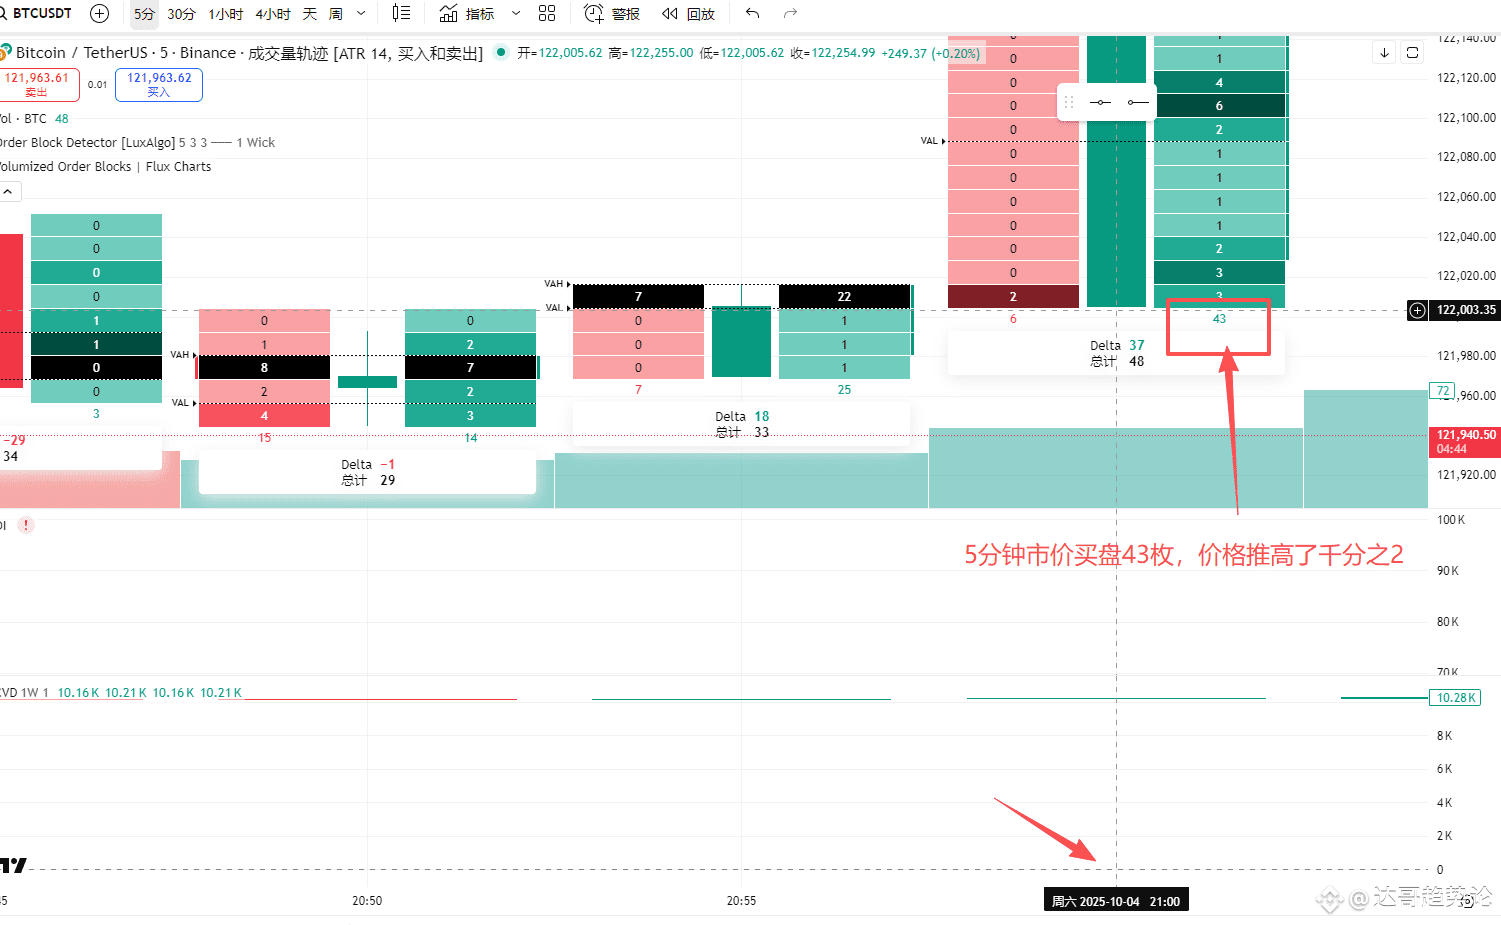The image size is (1501, 925).
Task: Click the plus icon to add a symbol
Action: point(98,13)
